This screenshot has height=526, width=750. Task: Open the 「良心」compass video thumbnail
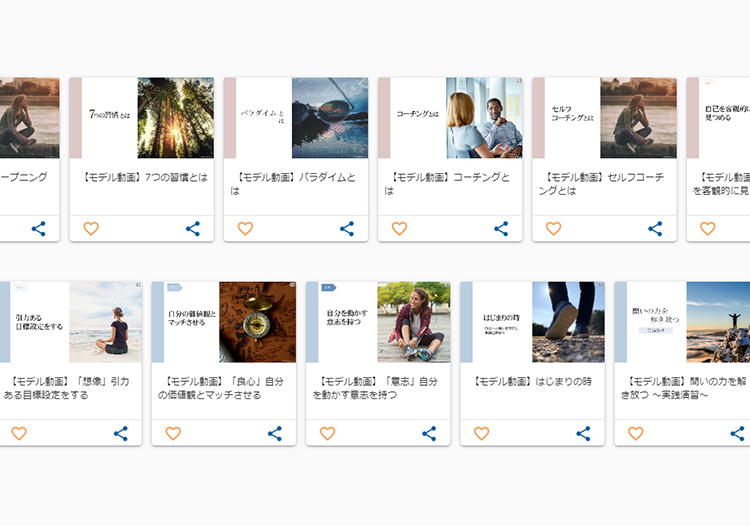[x=257, y=322]
